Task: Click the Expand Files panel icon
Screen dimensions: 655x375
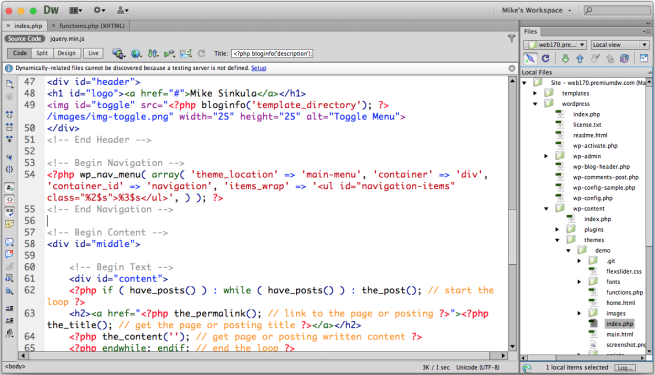Action: [x=644, y=58]
